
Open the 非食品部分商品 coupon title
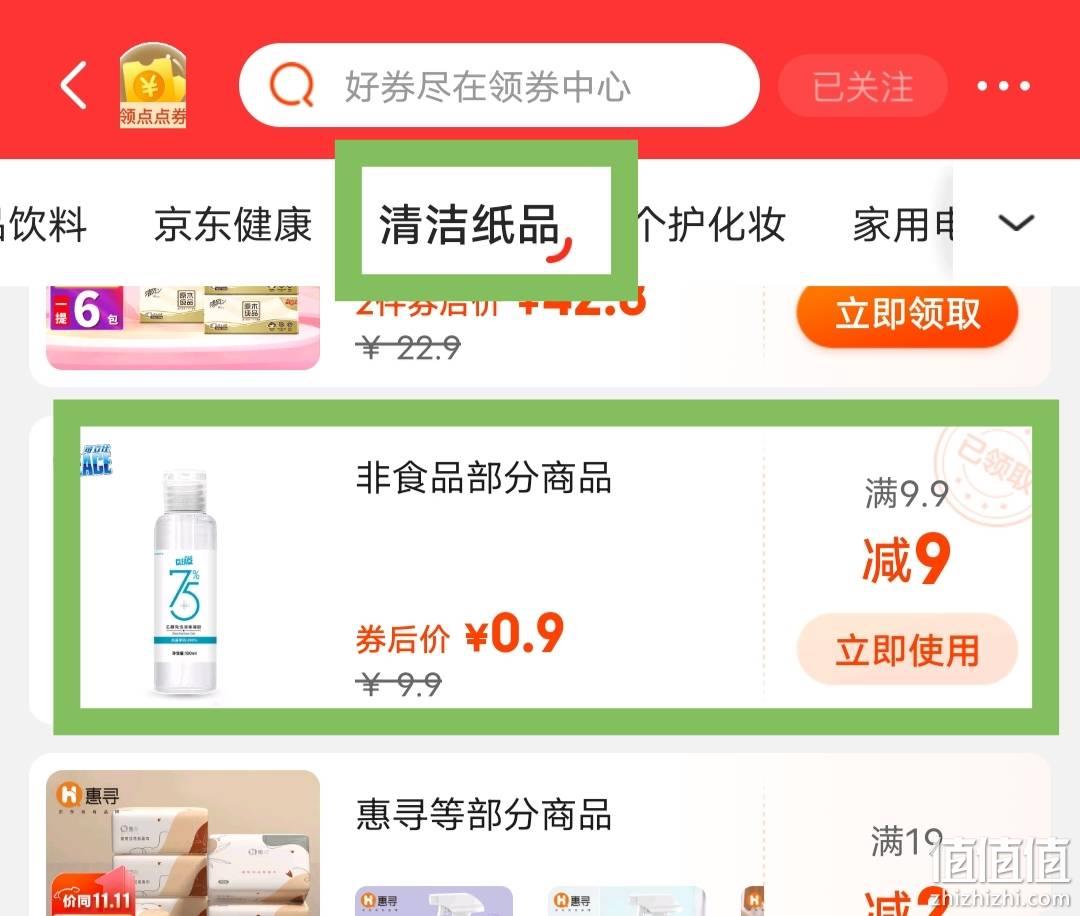[x=483, y=477]
